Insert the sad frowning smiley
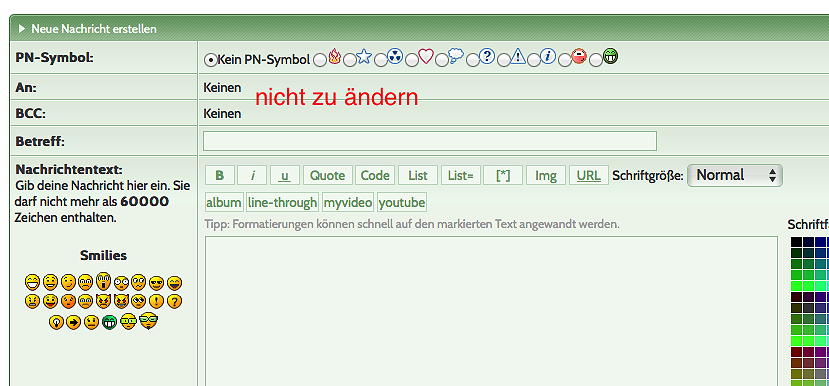The width and height of the screenshot is (829, 386). [x=86, y=283]
